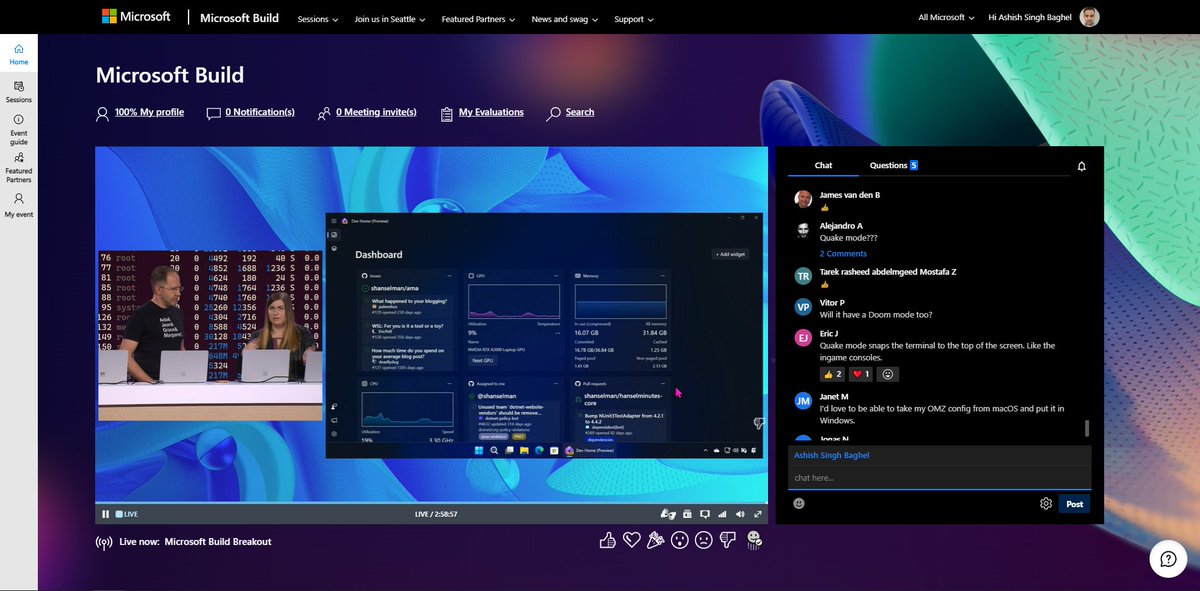Toggle floating reactions smiley with checkmark
This screenshot has height=591, width=1200.
[x=754, y=541]
